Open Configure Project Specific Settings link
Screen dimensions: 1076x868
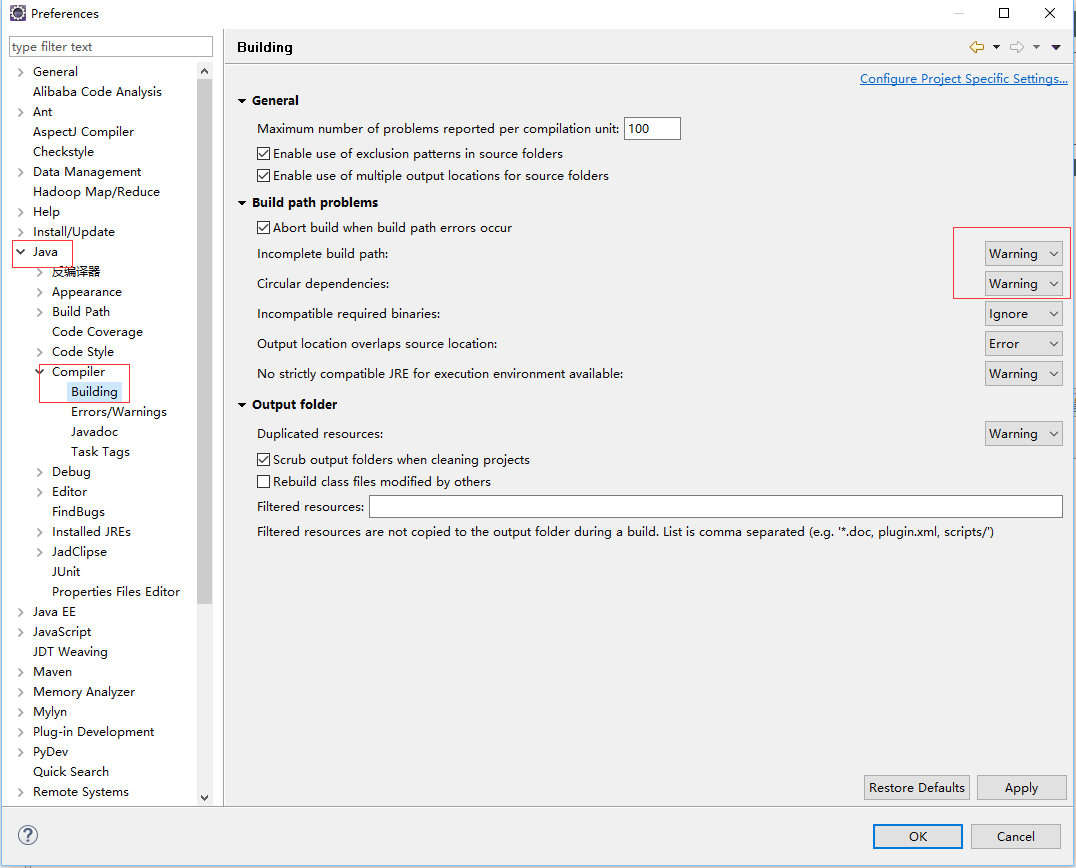coord(963,78)
